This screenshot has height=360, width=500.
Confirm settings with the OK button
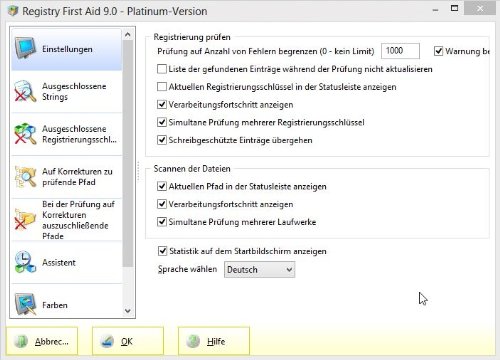128,341
